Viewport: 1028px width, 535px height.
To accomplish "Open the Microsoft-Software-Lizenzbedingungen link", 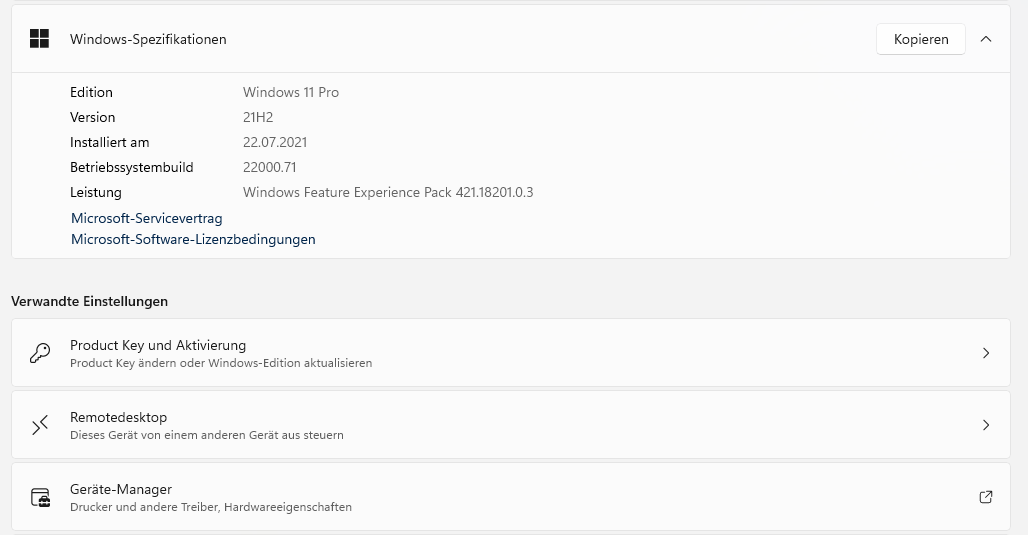I will point(193,240).
